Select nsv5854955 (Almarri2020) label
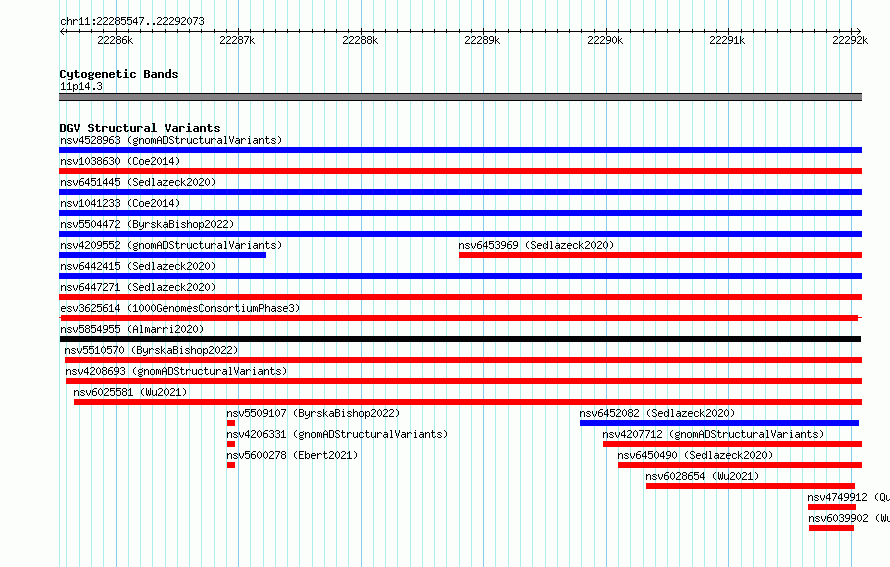Screen dimensions: 890x567 coord(132,329)
